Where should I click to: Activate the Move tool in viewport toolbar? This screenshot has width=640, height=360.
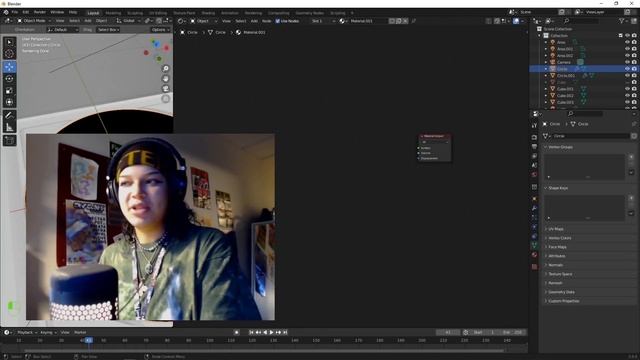point(9,67)
